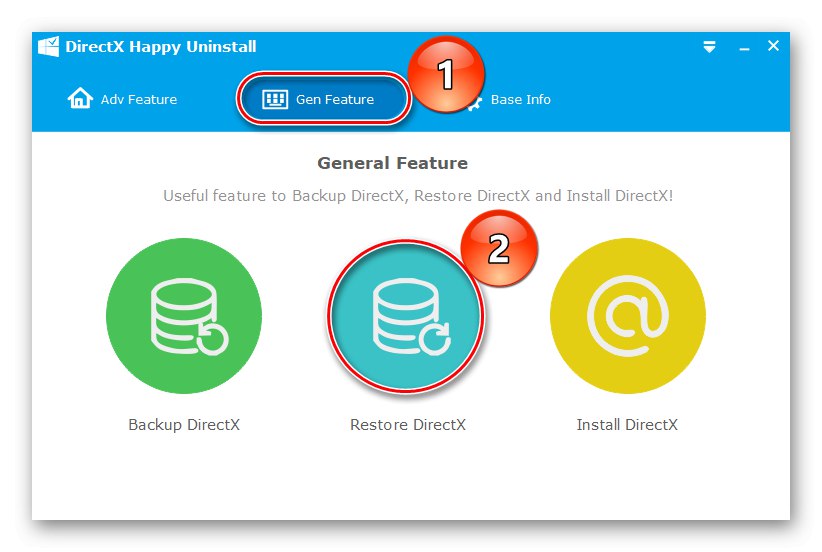
Task: Click the green Backup DirectX circle icon
Action: pyautogui.click(x=183, y=316)
